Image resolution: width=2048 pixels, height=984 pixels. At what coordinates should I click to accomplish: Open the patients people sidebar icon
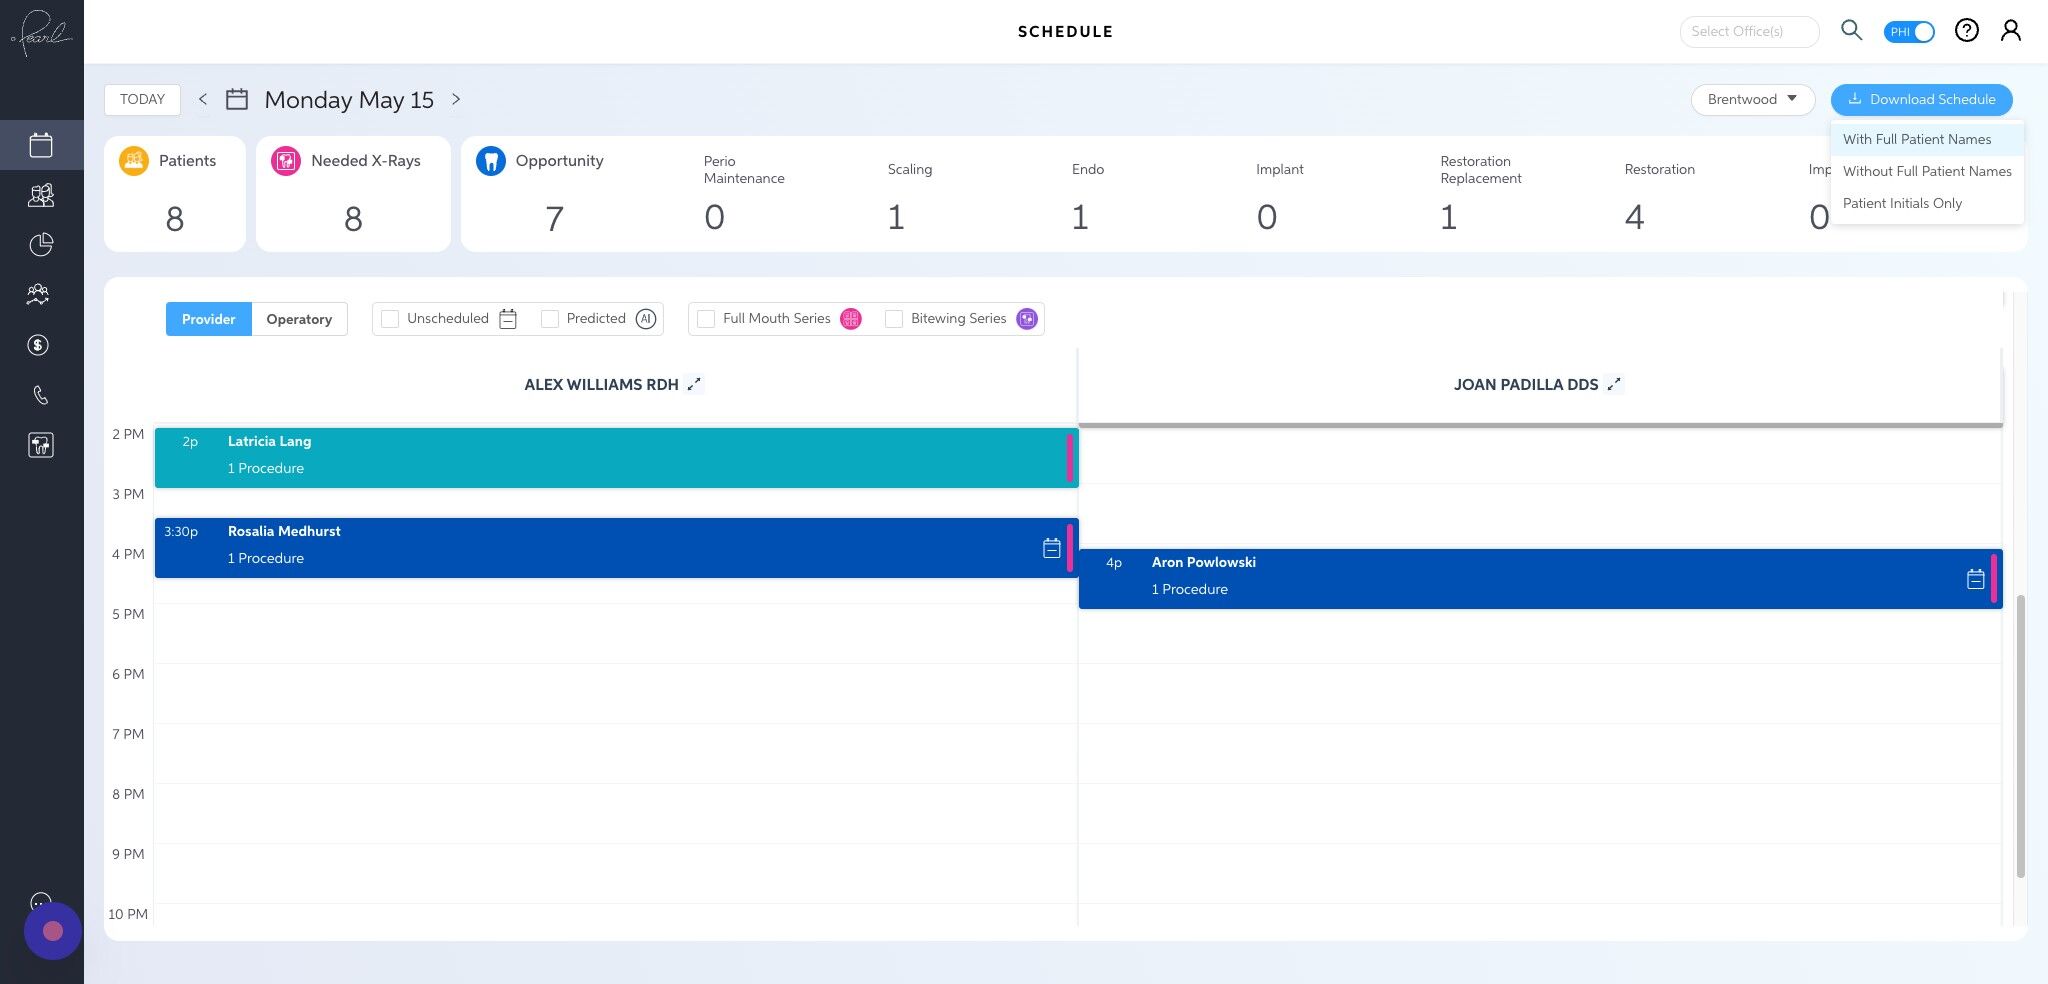tap(38, 294)
